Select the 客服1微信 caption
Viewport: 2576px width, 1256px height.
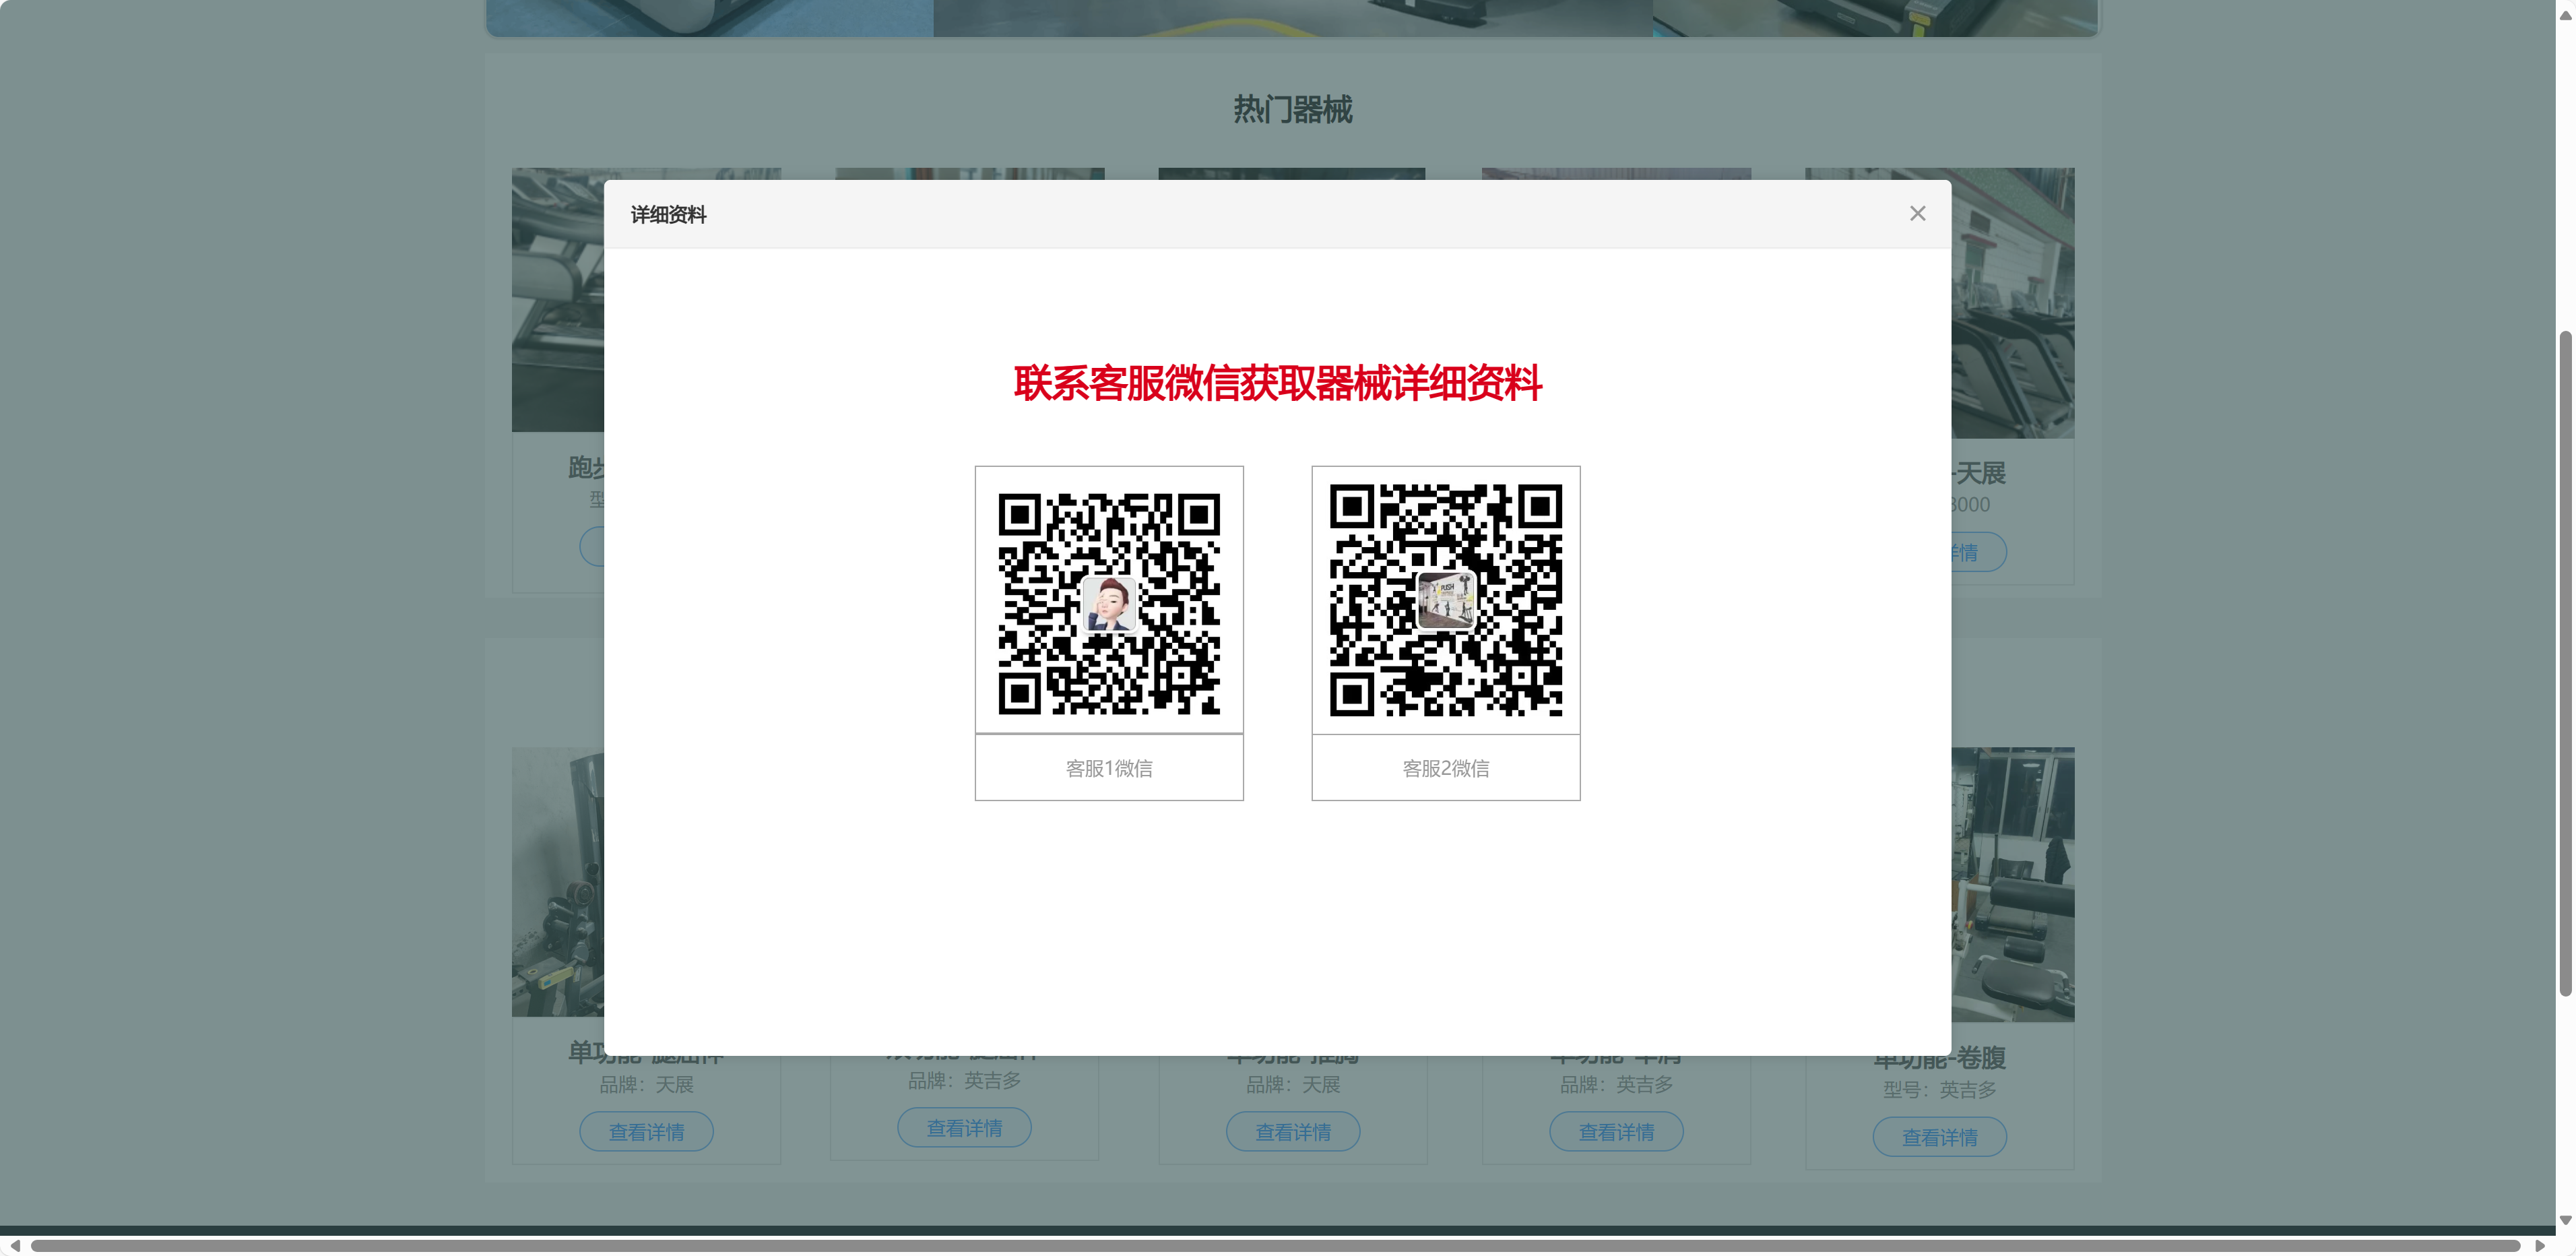tap(1109, 768)
